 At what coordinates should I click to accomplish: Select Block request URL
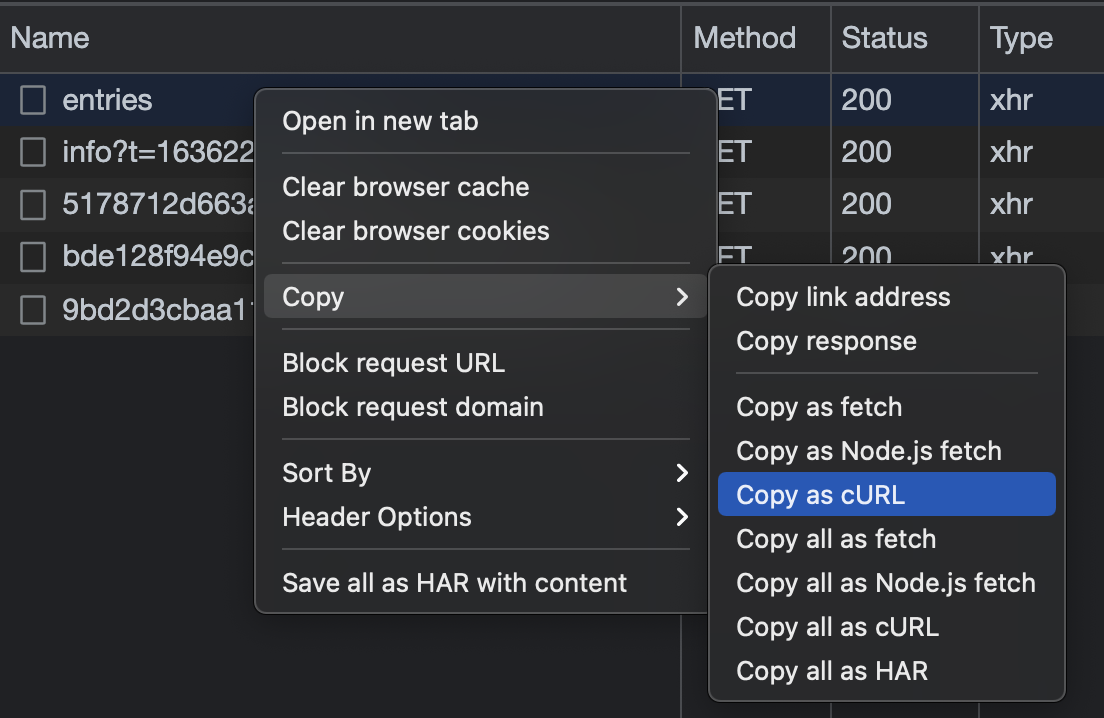coord(394,363)
